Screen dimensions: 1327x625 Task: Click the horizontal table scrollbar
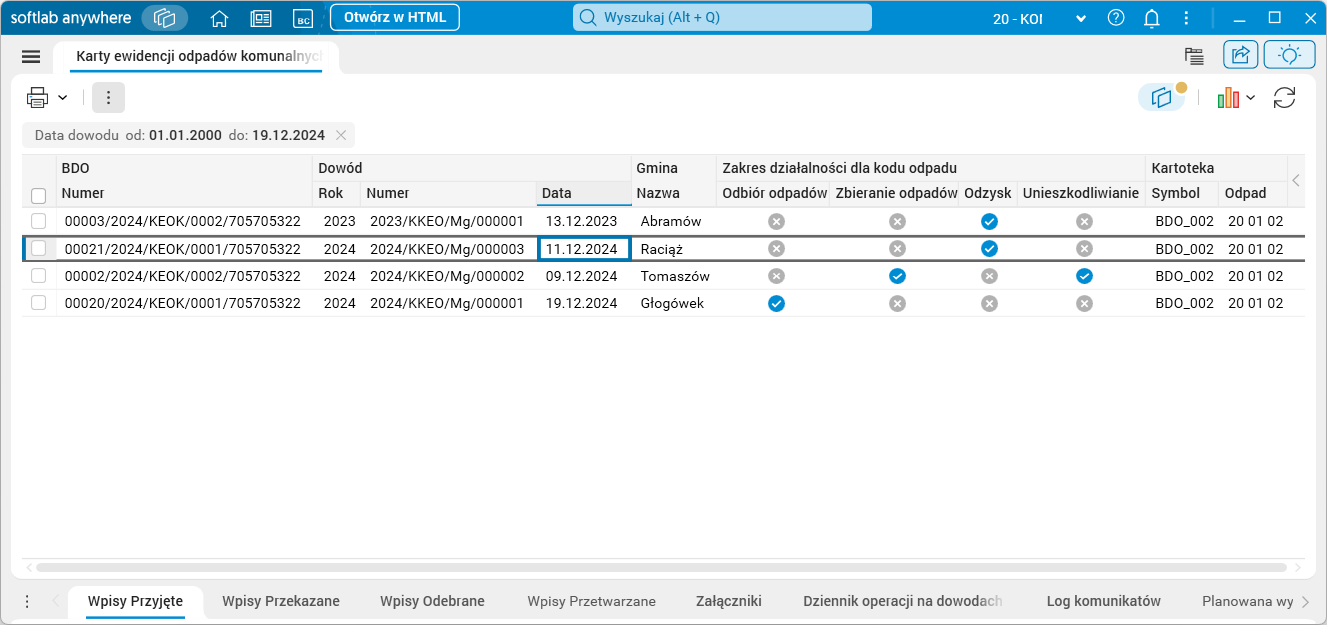pos(660,568)
